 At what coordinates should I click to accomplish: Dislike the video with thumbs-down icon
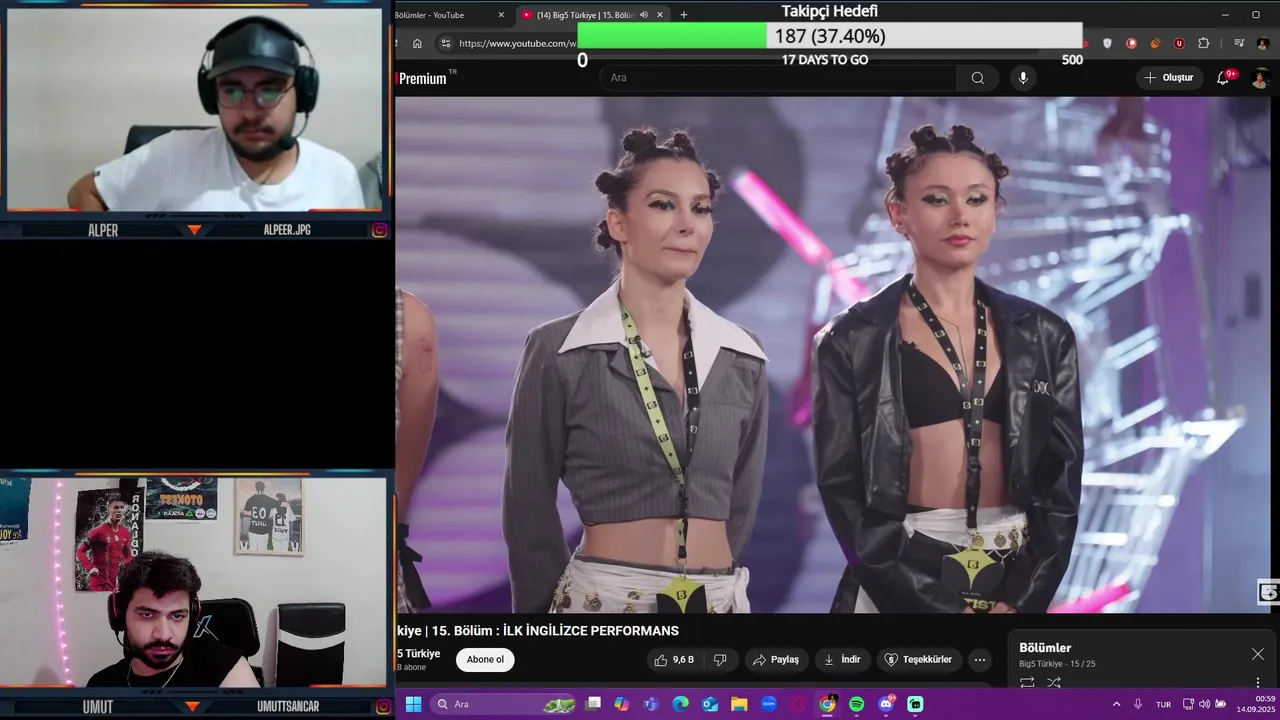click(720, 660)
